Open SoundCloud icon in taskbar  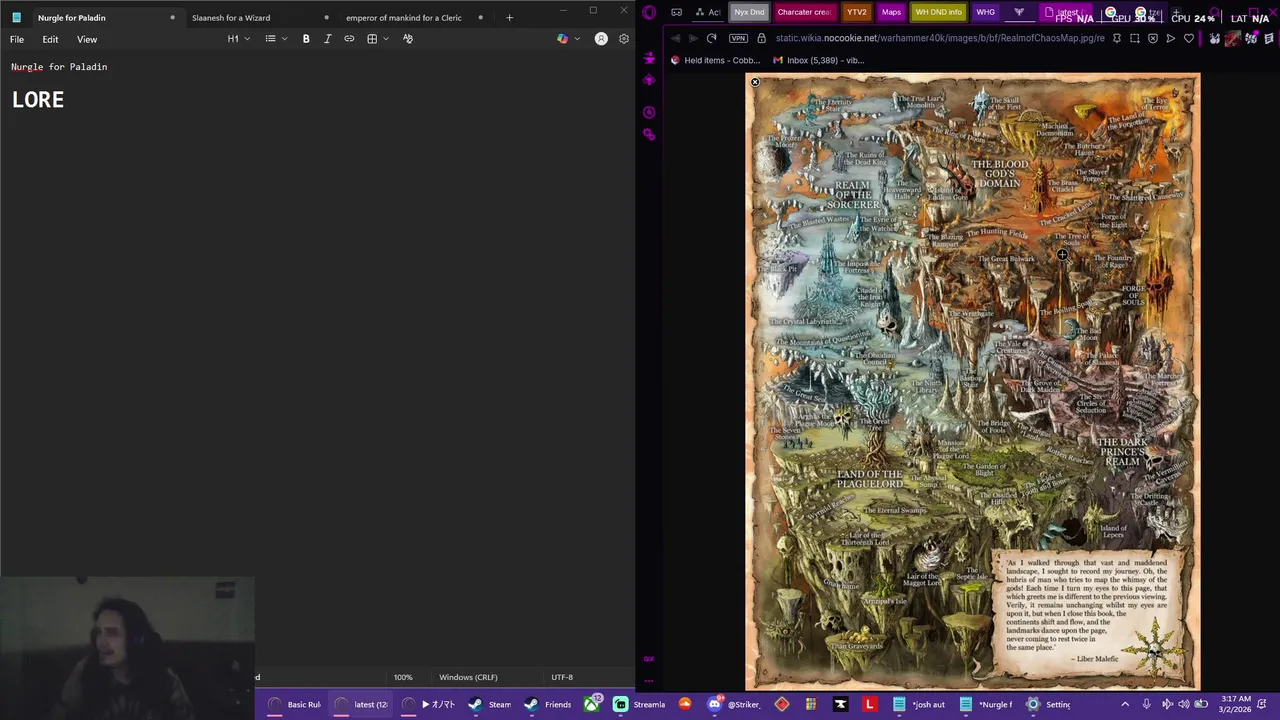pos(685,704)
